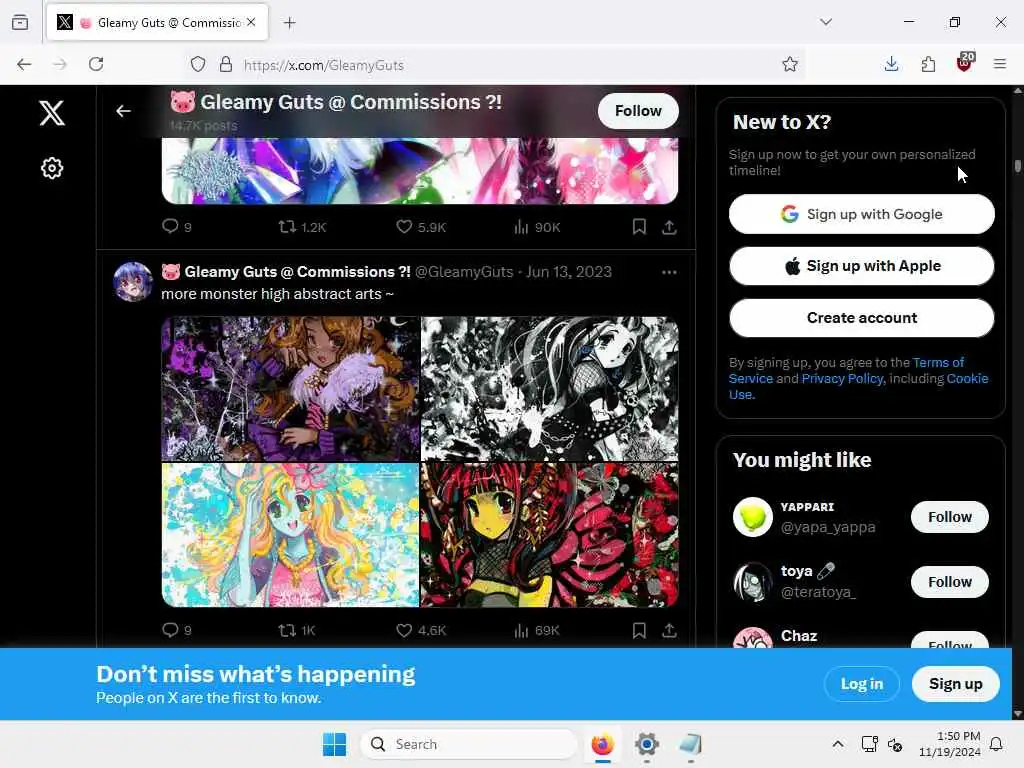
Task: View analytics showing 90K views
Action: click(537, 227)
